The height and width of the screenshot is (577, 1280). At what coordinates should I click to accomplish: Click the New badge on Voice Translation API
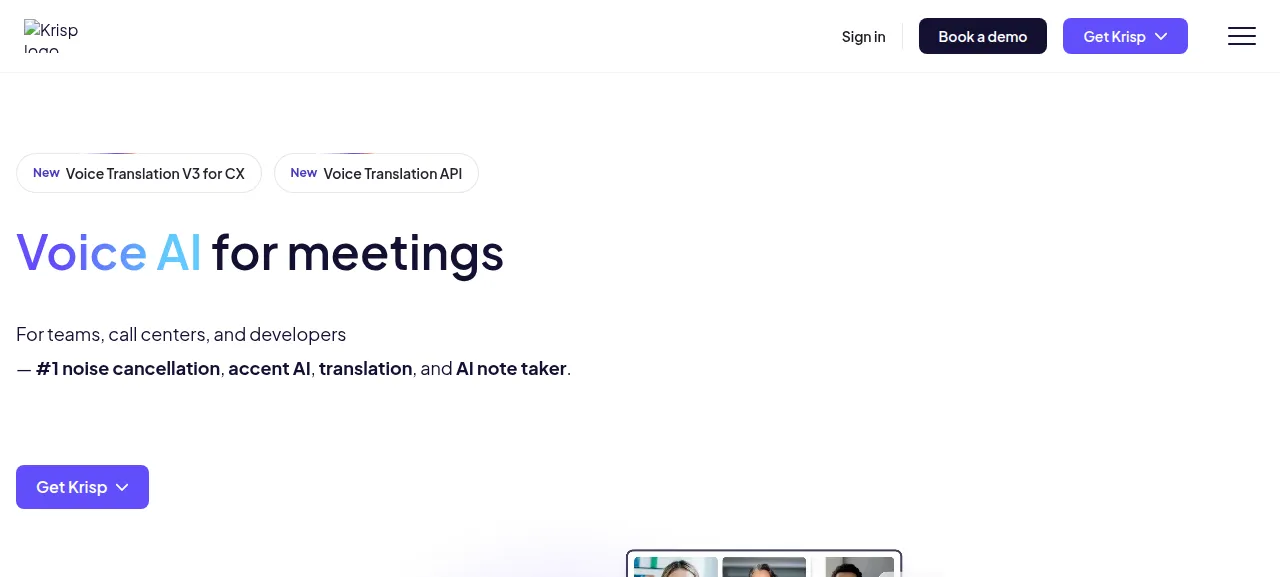[x=304, y=173]
